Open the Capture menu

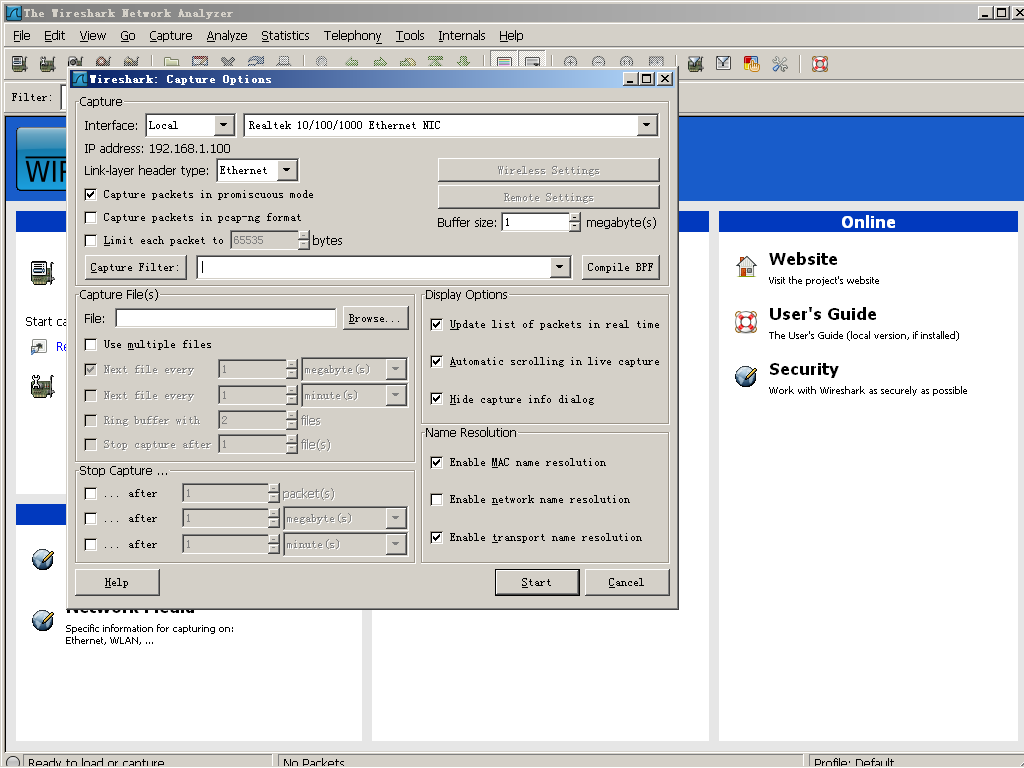tap(170, 36)
